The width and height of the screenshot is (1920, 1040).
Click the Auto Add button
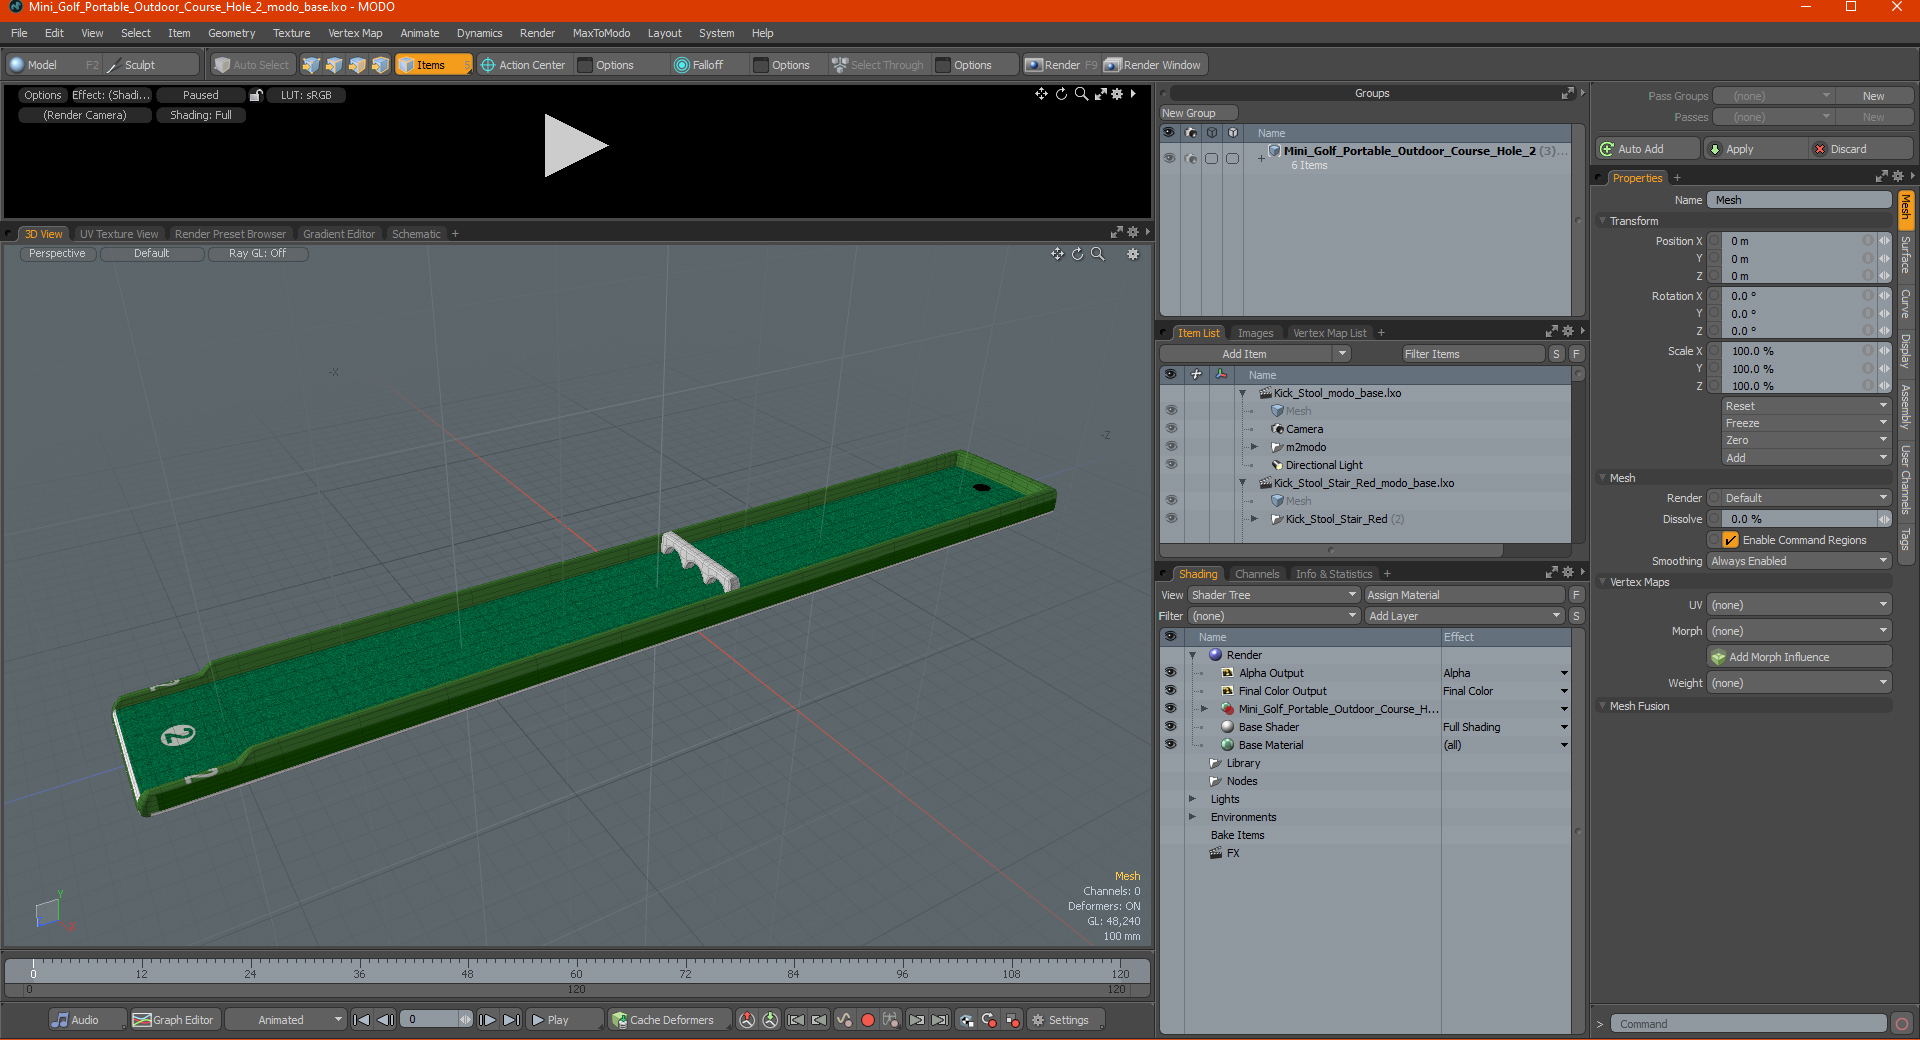pos(1647,149)
